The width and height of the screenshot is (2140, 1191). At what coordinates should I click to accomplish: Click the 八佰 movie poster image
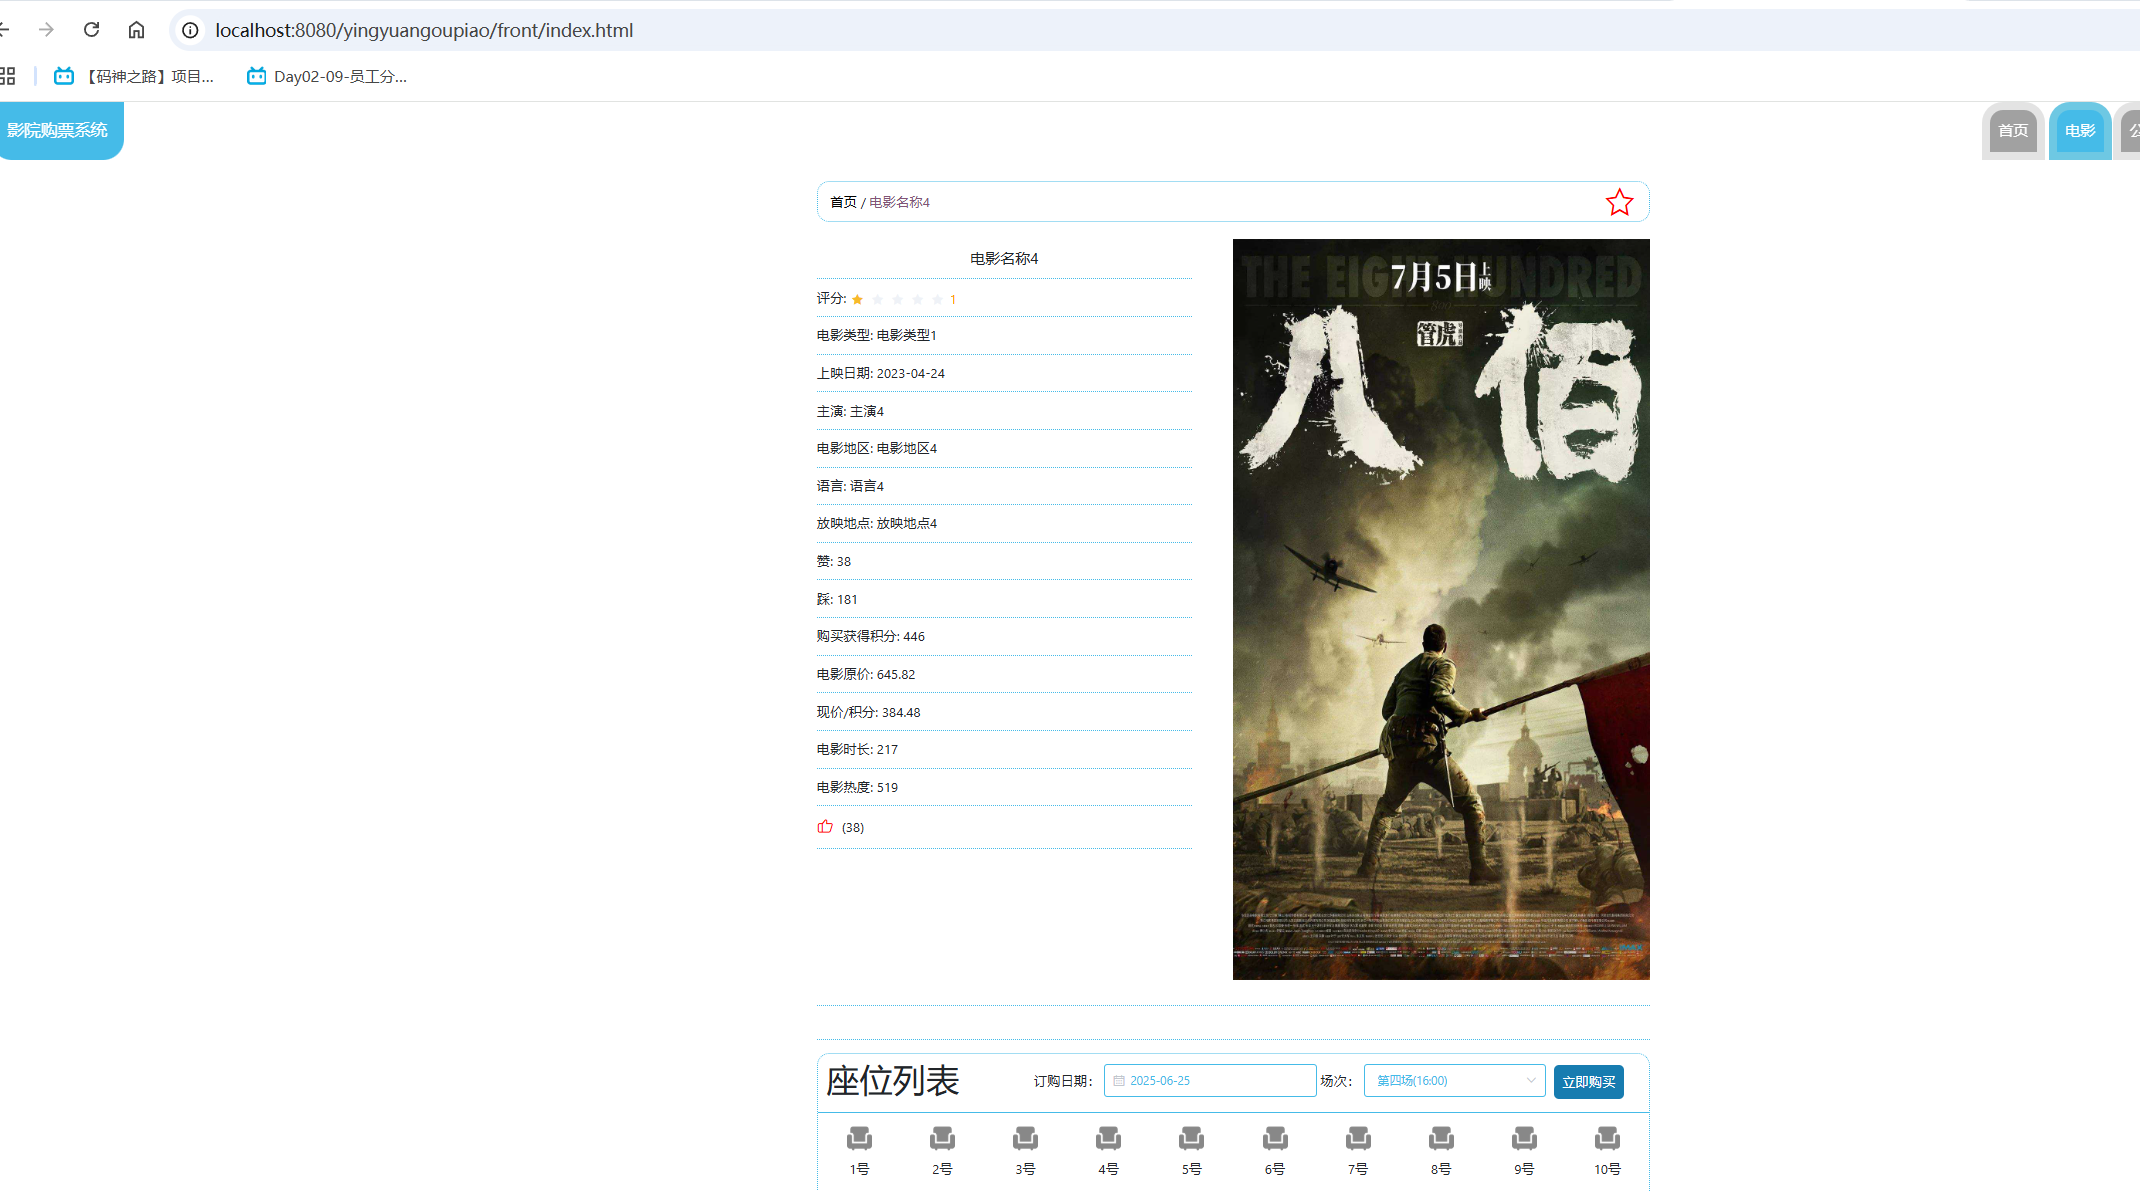click(x=1441, y=609)
